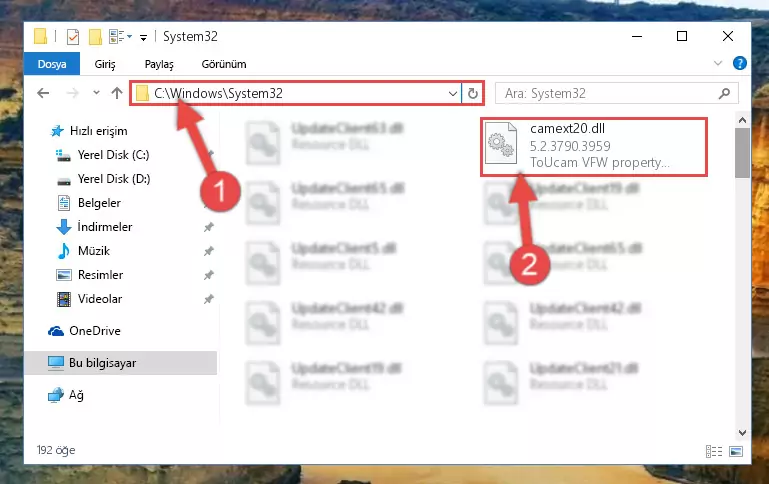The height and width of the screenshot is (484, 769).
Task: Click the Back navigation arrow
Action: click(x=43, y=93)
